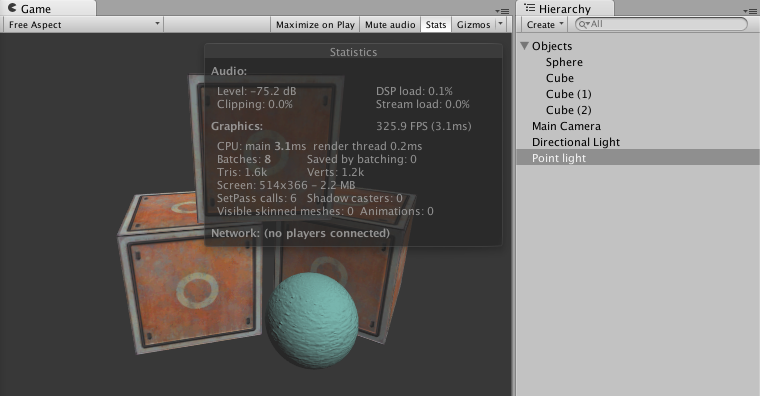Open the Gizmos dropdown arrow
Screen dimensions: 760x396
(501, 24)
